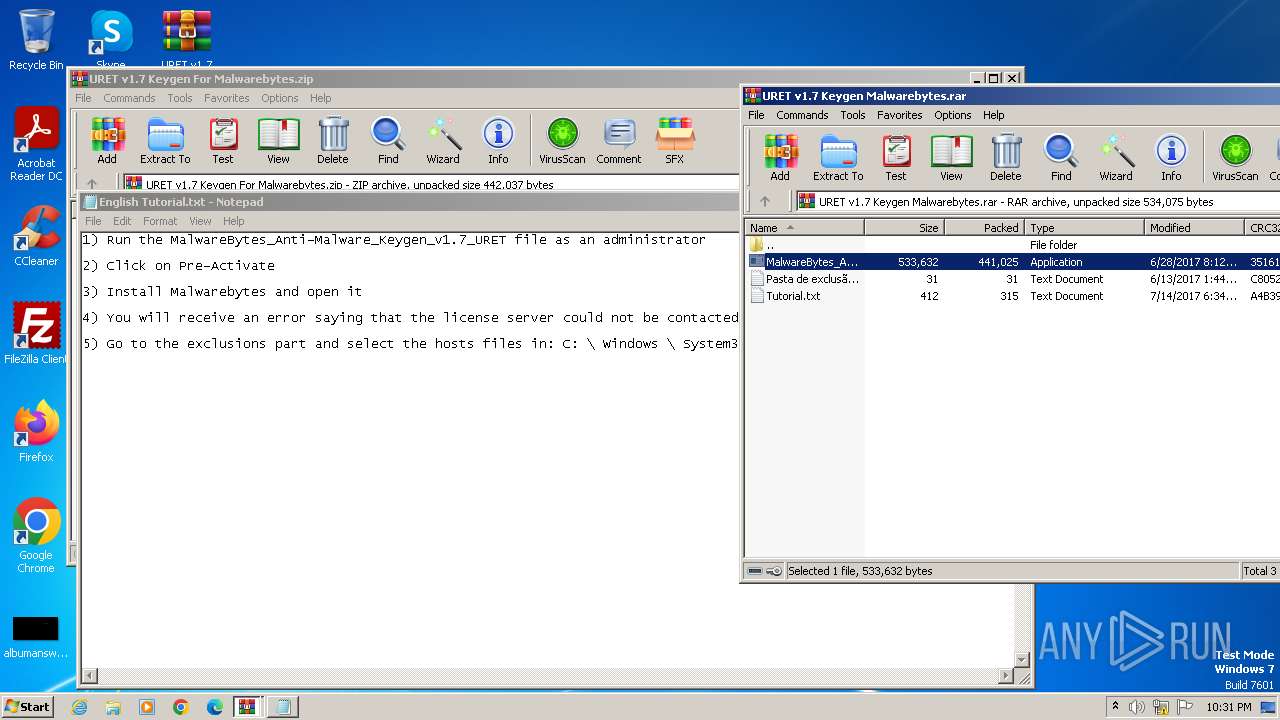This screenshot has height=720, width=1280.
Task: Click Find icon in the zip WinRAR window
Action: [388, 141]
